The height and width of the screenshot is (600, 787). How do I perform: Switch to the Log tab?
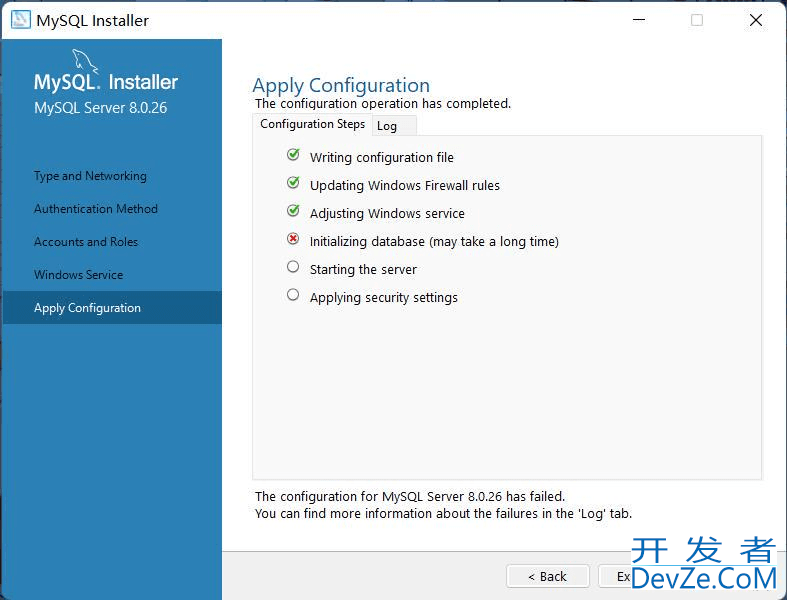394,126
